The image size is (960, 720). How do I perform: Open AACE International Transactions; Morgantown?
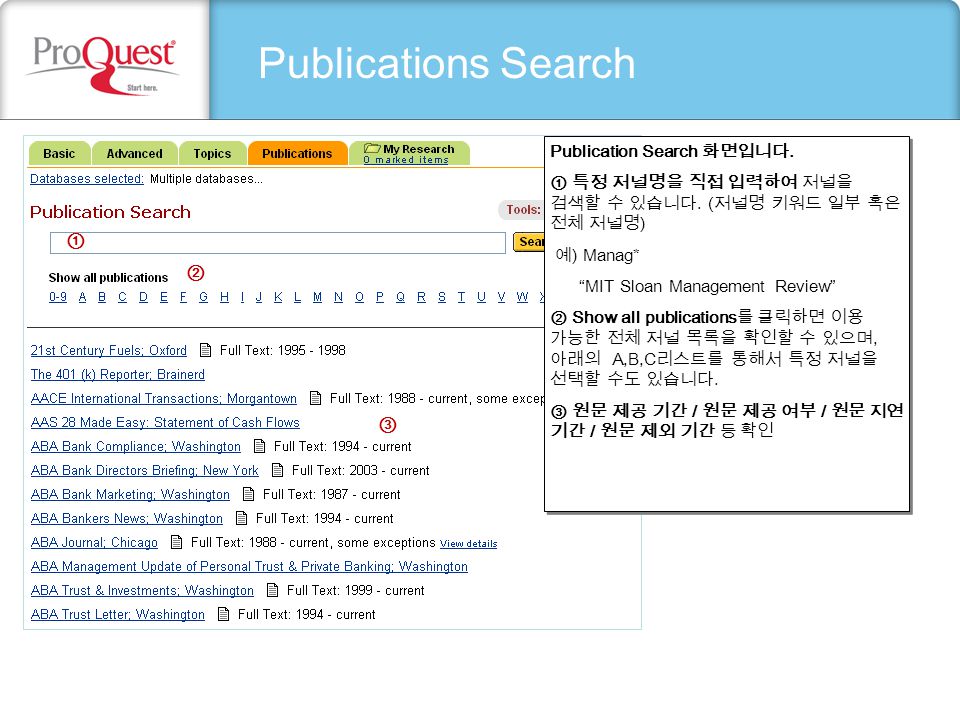[x=163, y=398]
